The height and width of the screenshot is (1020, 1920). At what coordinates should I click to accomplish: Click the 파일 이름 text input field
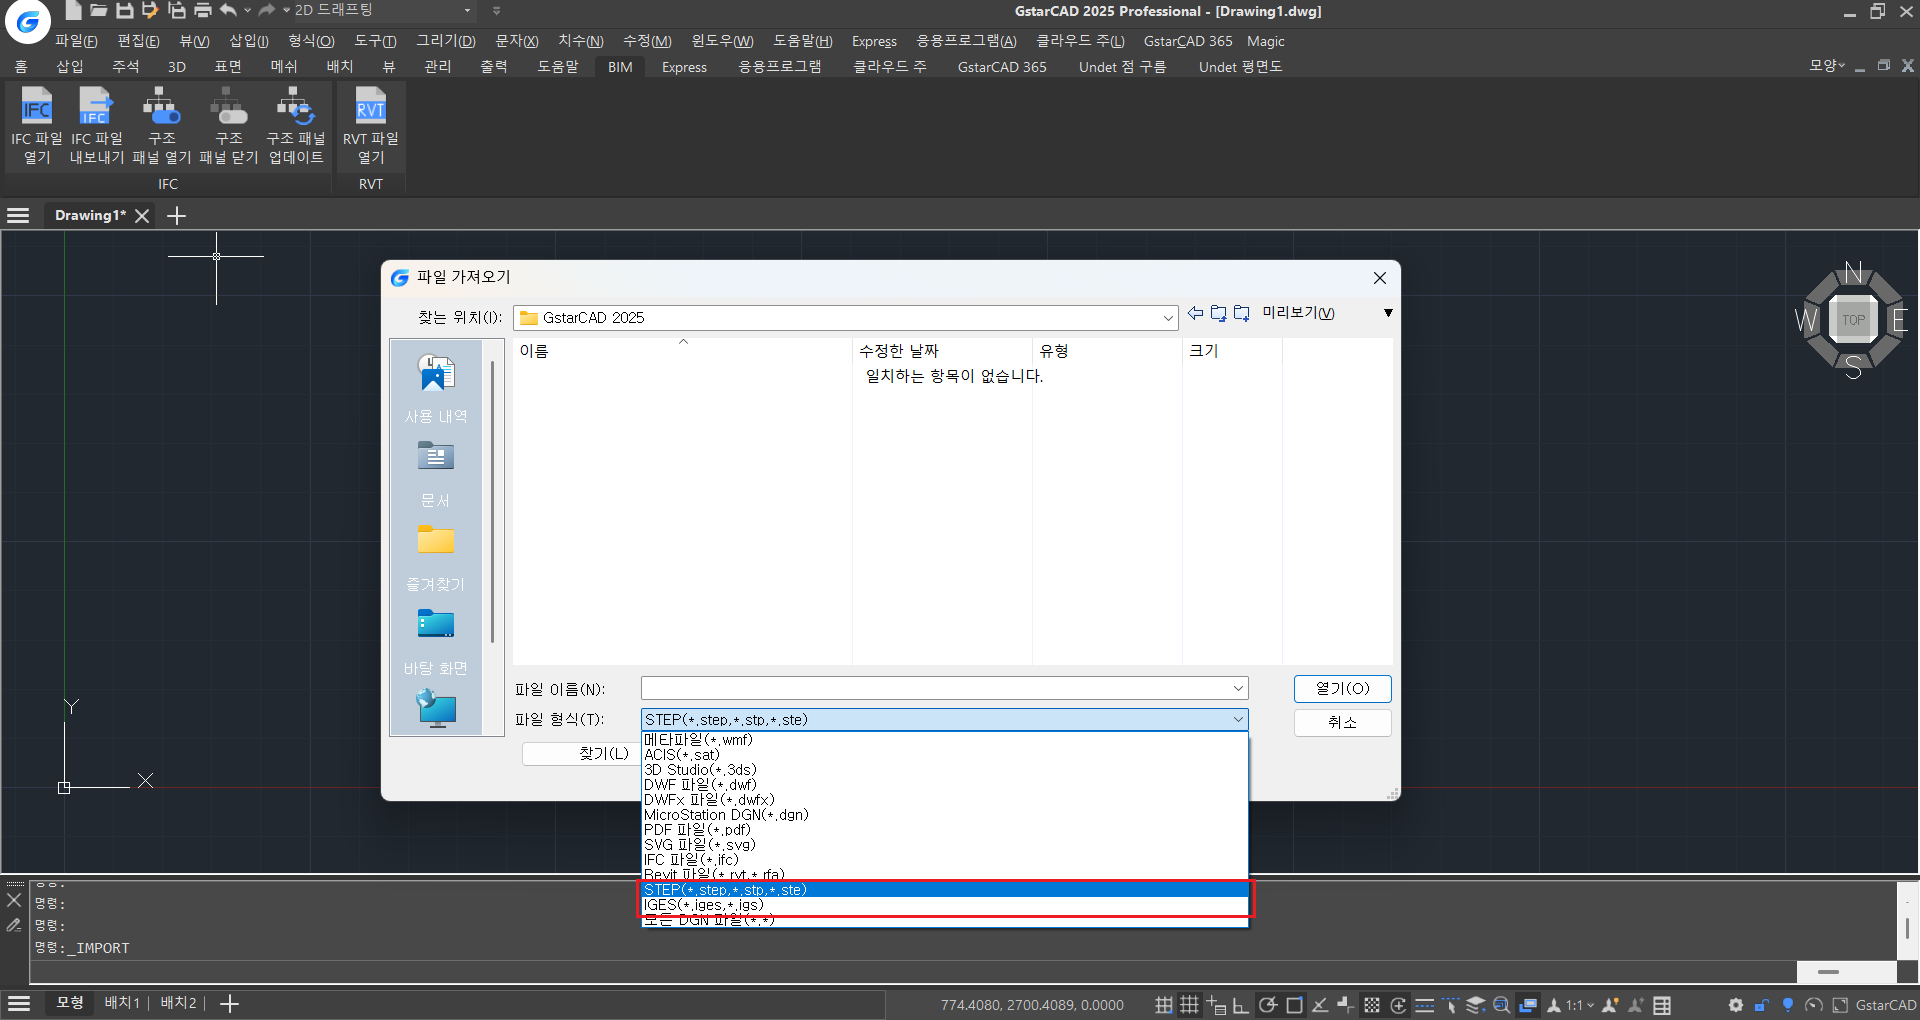tap(944, 688)
